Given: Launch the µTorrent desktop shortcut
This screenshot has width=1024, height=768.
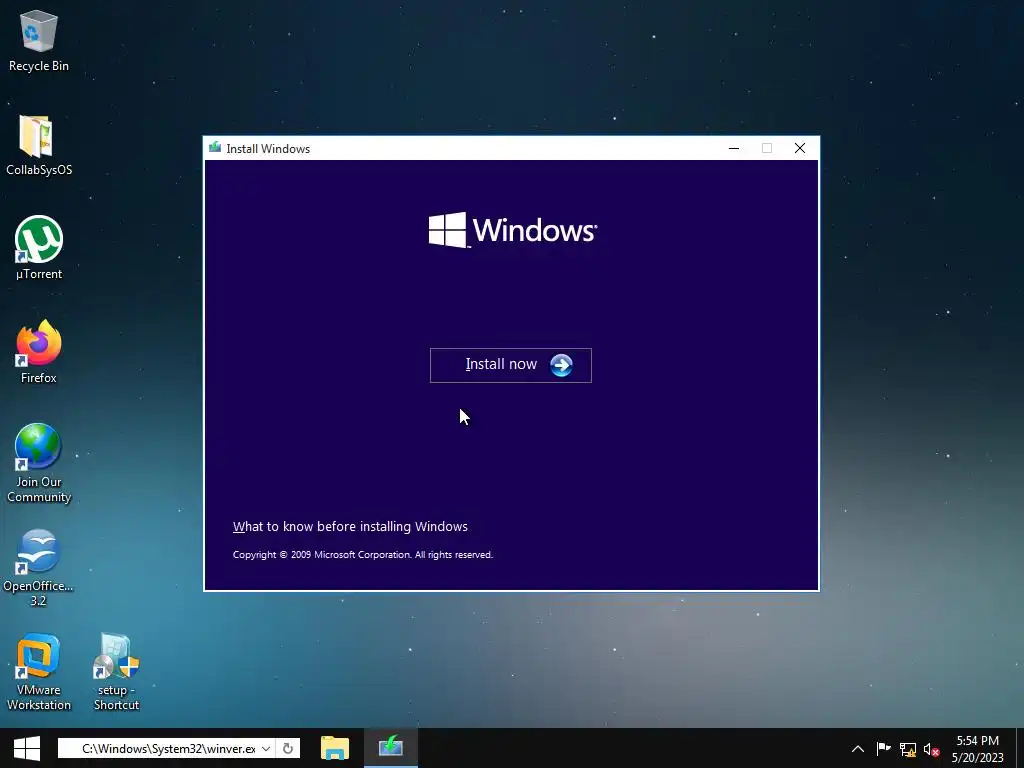Looking at the screenshot, I should [39, 248].
